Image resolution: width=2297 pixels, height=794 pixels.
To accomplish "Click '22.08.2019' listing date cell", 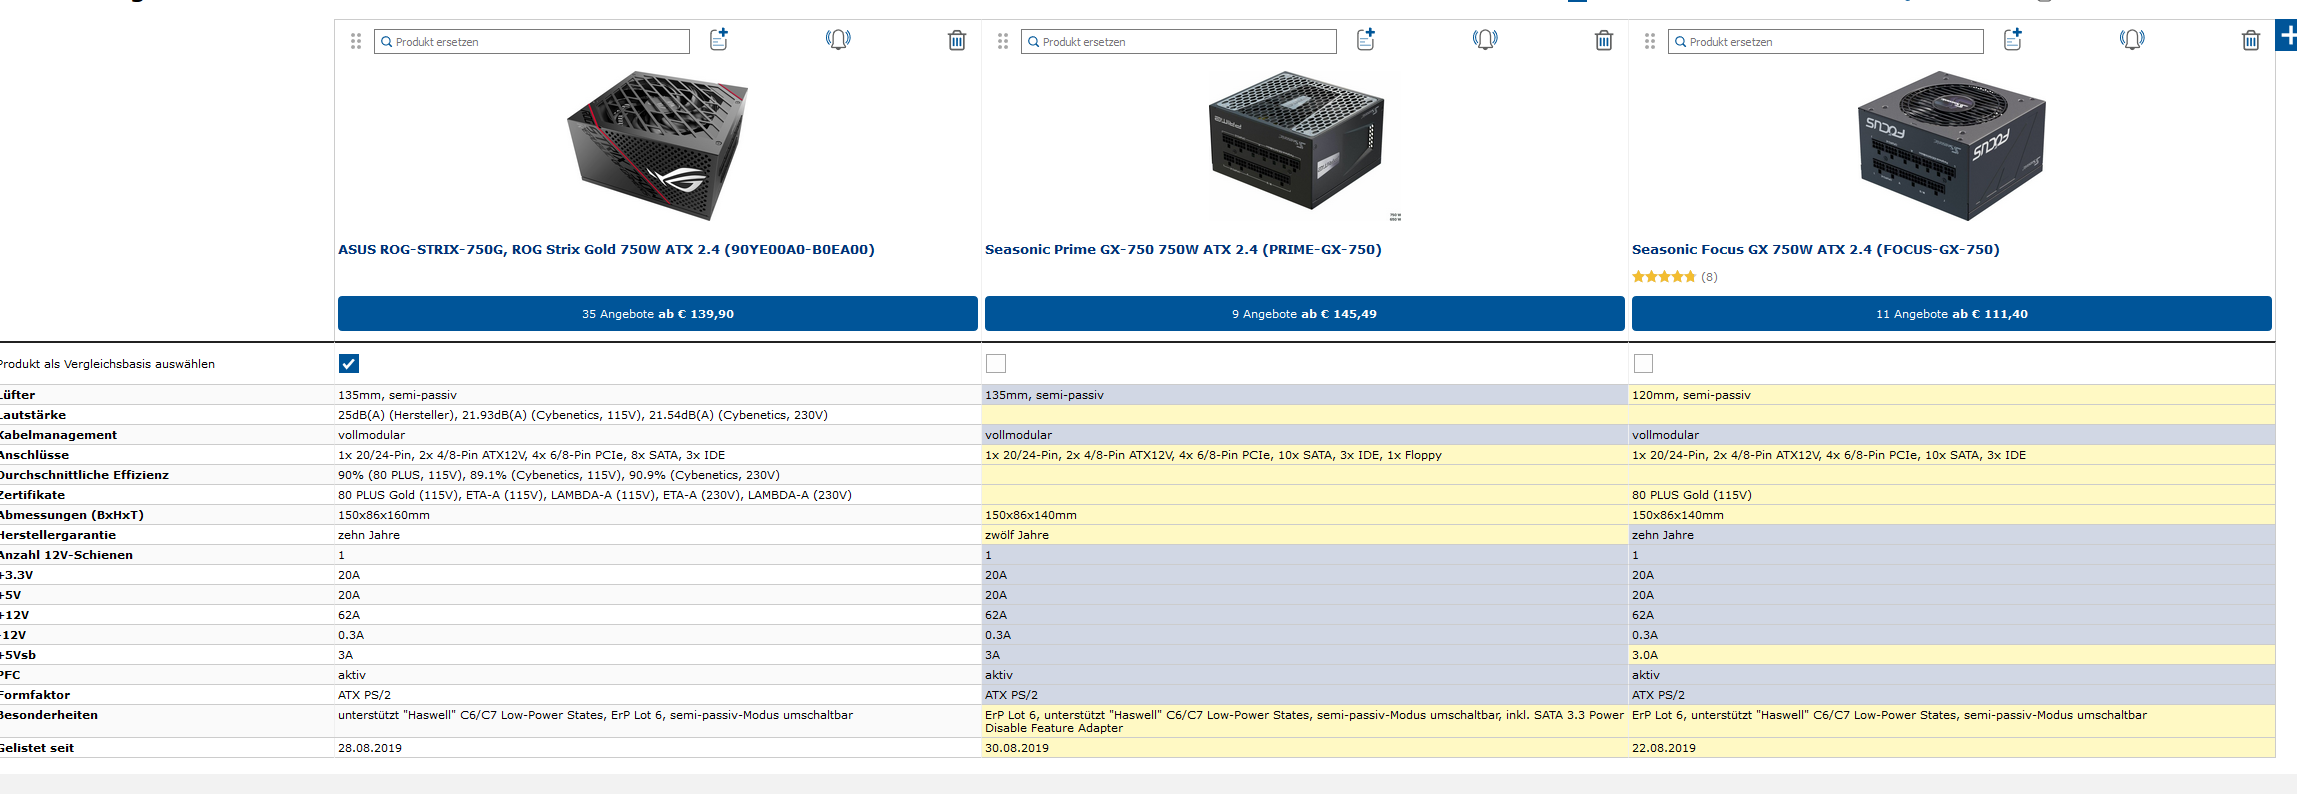I will [x=1951, y=748].
